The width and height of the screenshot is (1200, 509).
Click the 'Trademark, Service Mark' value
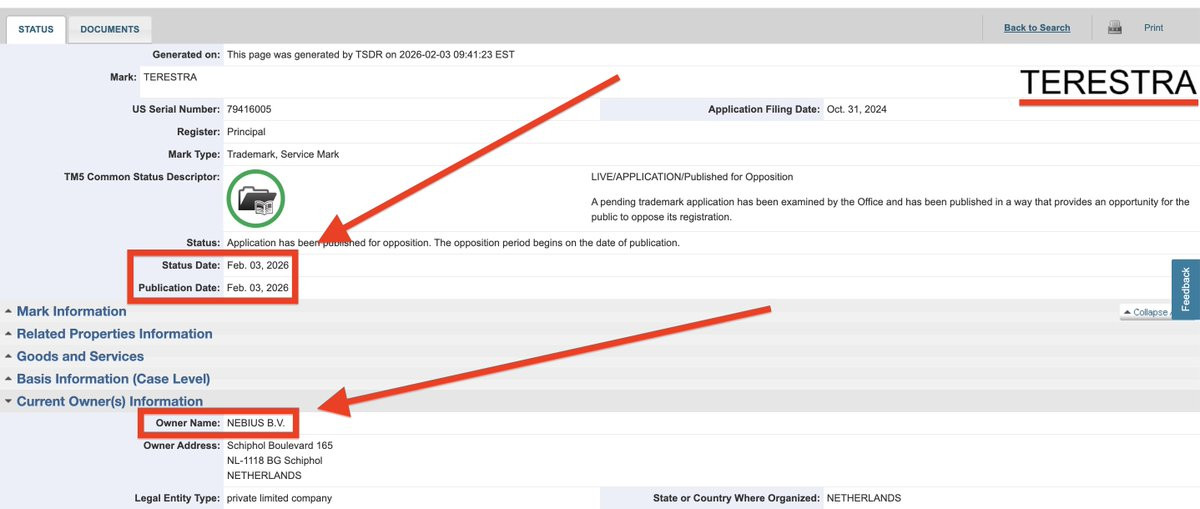click(x=283, y=155)
